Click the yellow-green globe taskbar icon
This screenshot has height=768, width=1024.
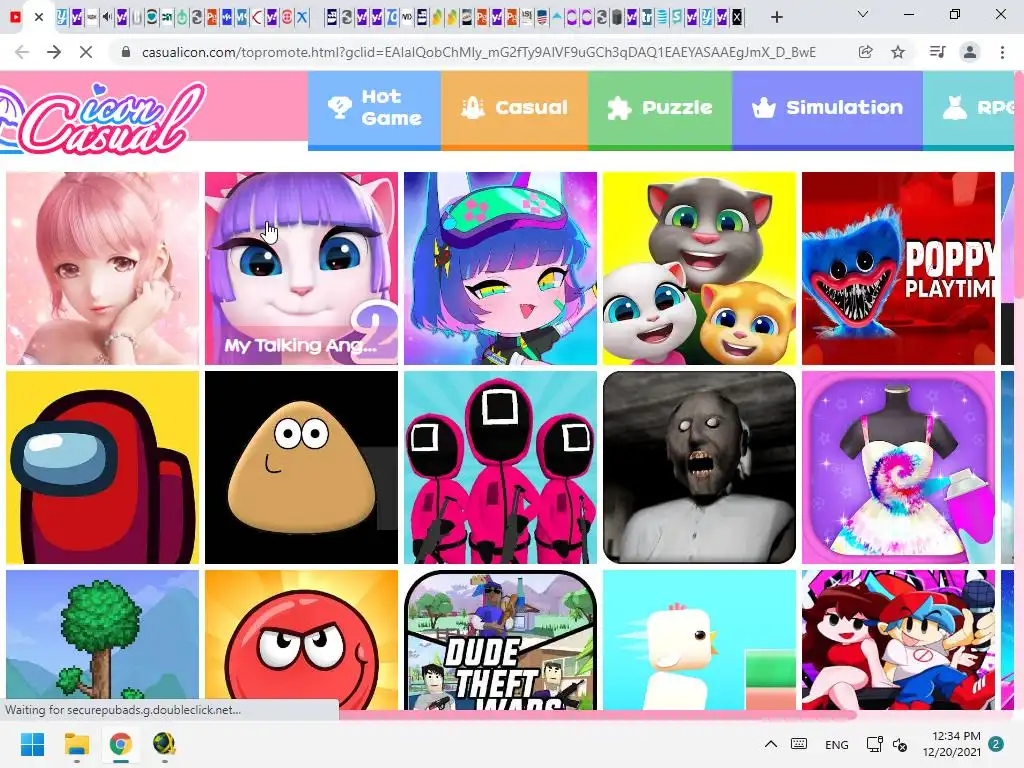point(165,744)
